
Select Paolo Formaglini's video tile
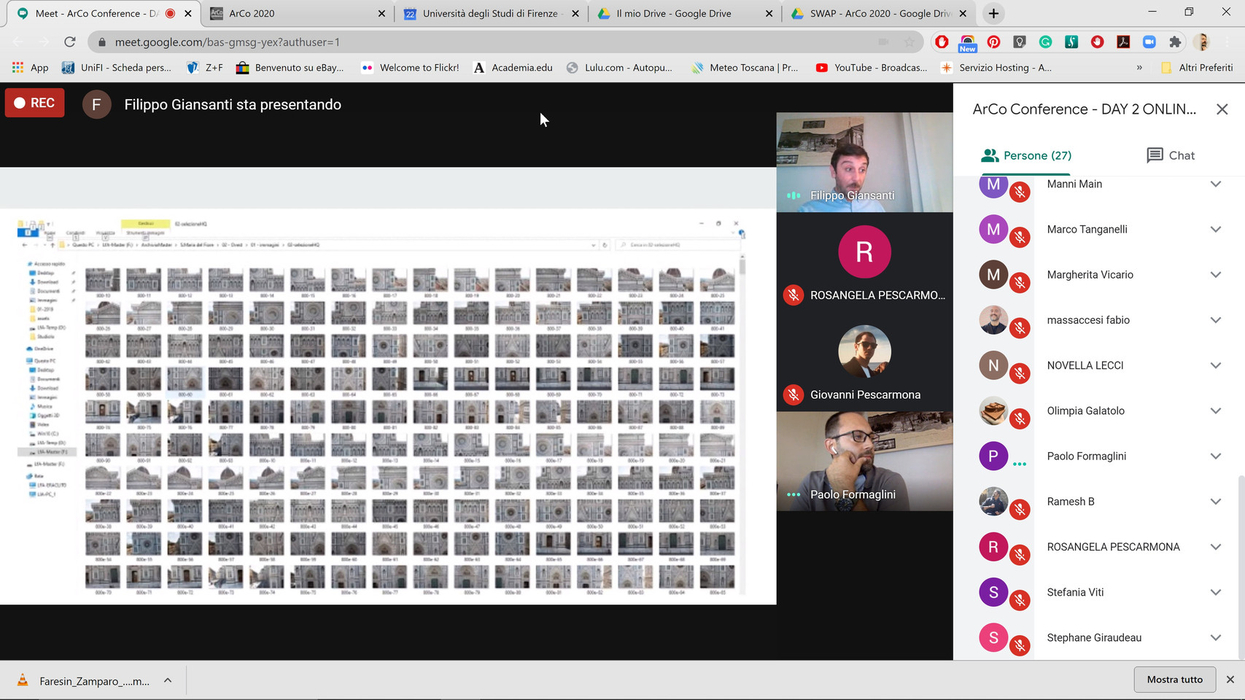(x=864, y=461)
